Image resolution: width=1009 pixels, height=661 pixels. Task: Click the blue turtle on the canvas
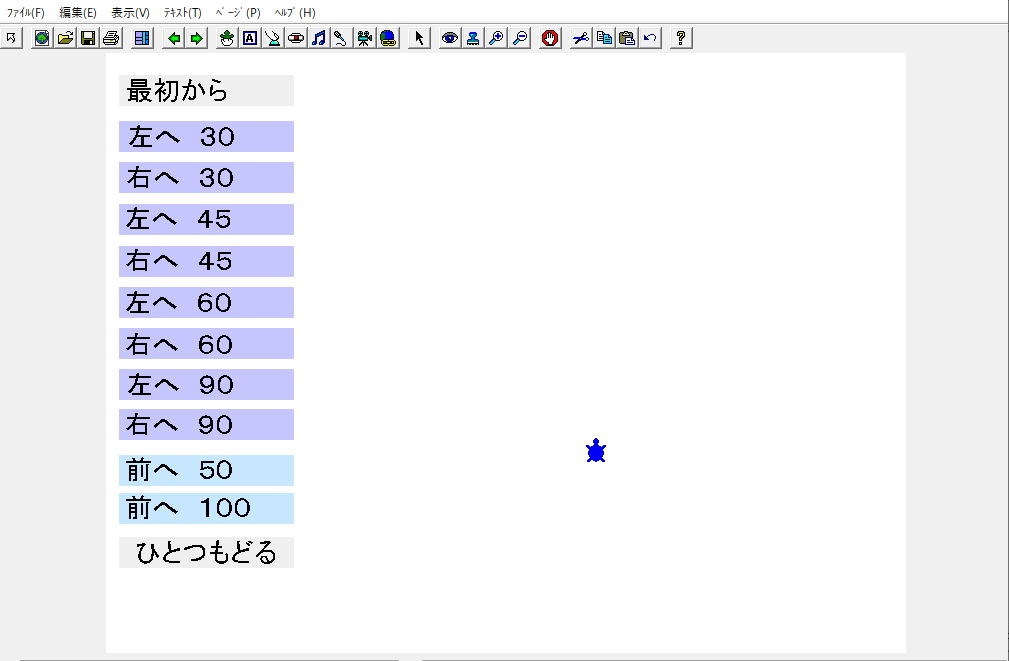596,451
